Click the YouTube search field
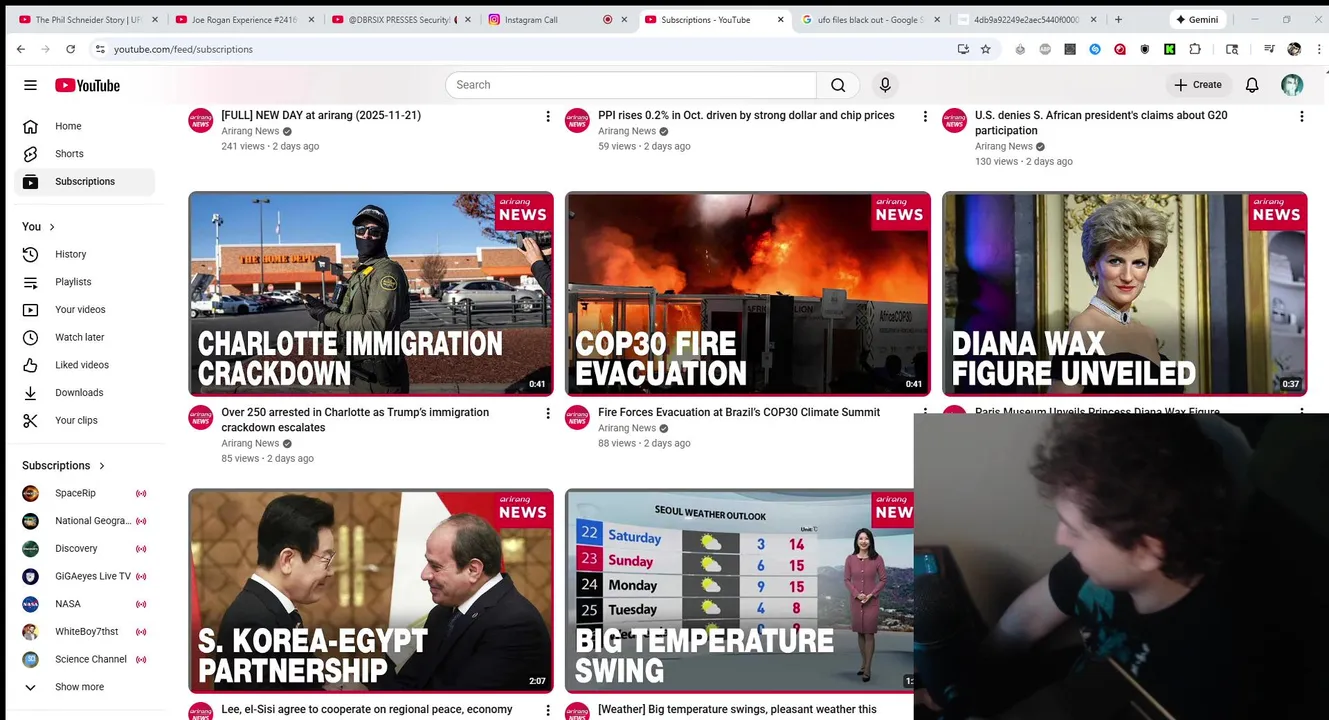Image resolution: width=1329 pixels, height=720 pixels. (631, 85)
